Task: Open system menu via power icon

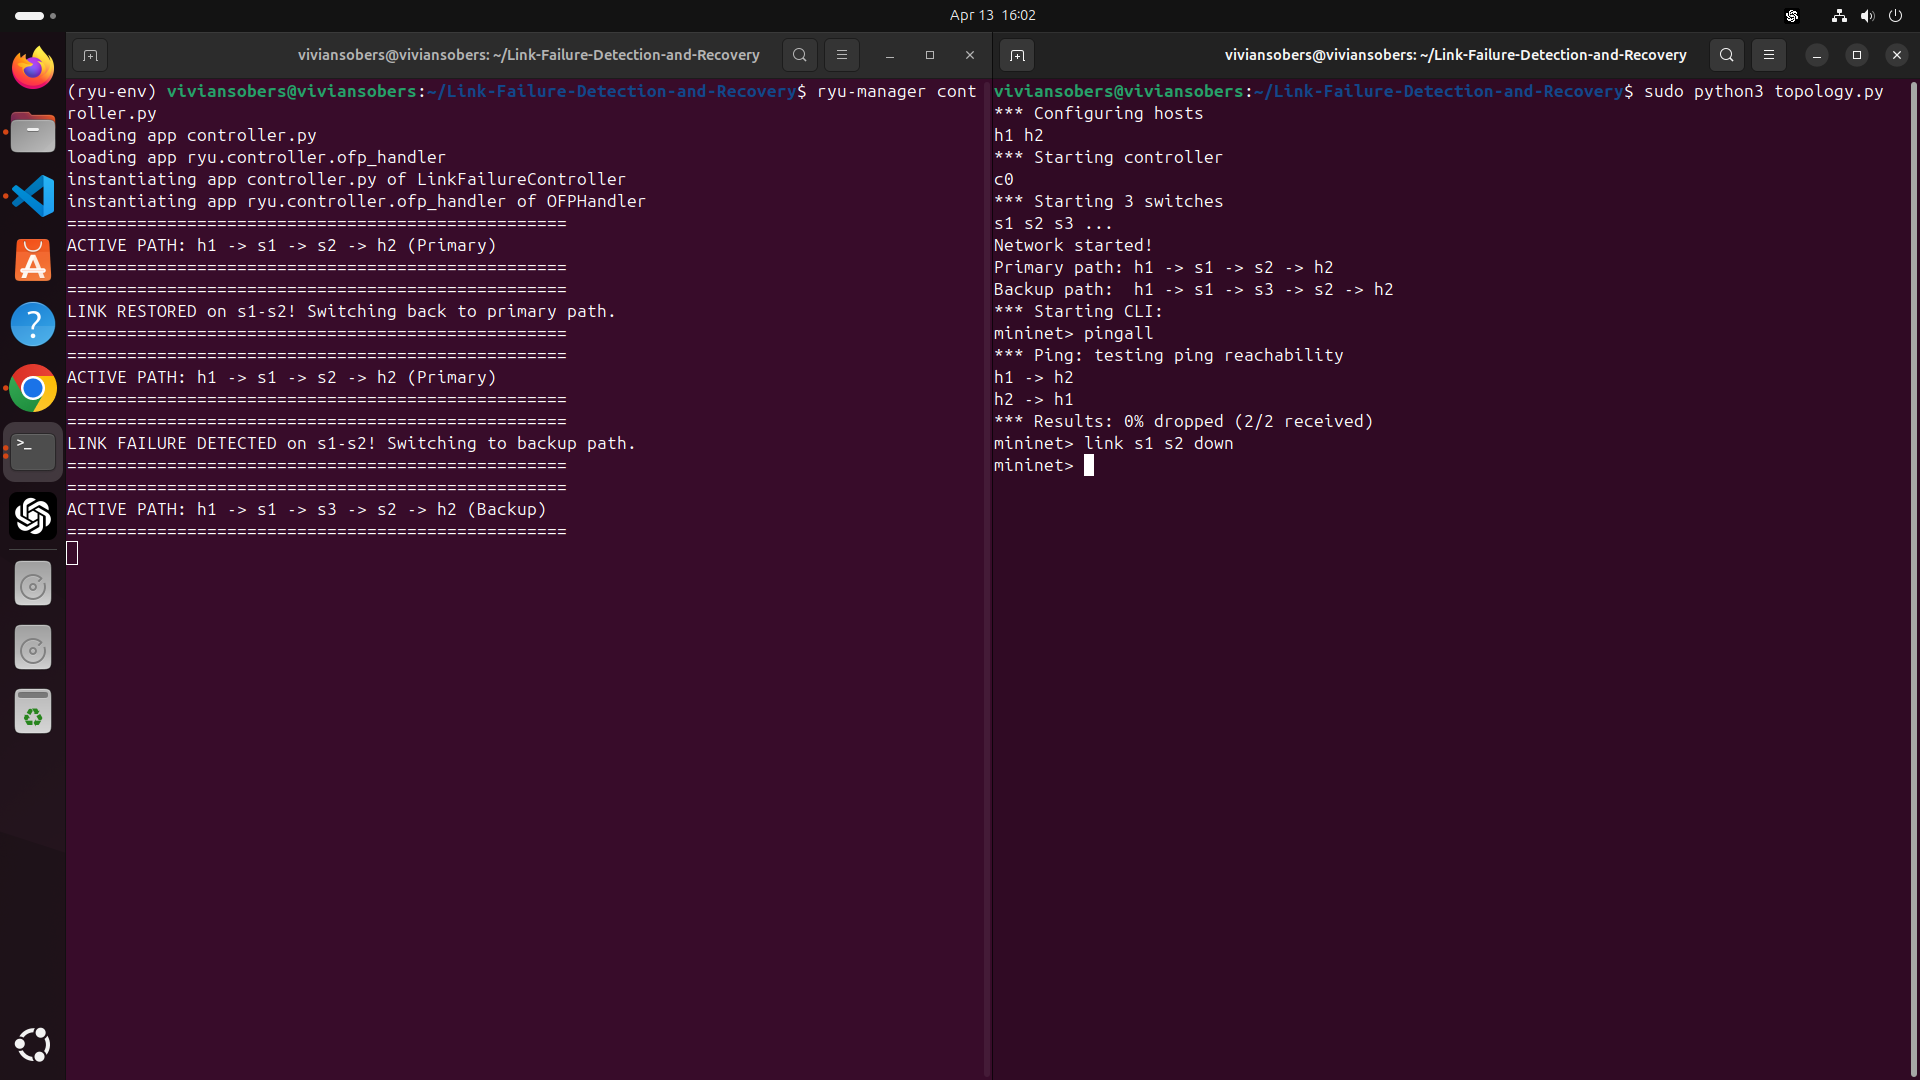Action: point(1895,15)
